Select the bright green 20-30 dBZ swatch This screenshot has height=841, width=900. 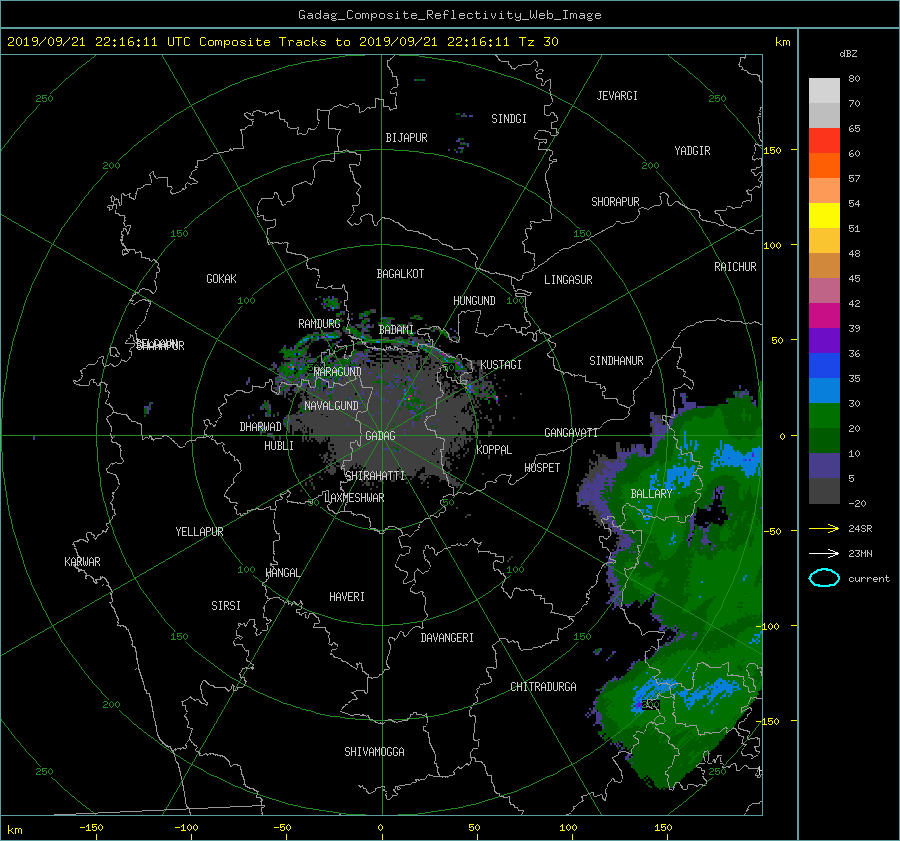tap(824, 416)
